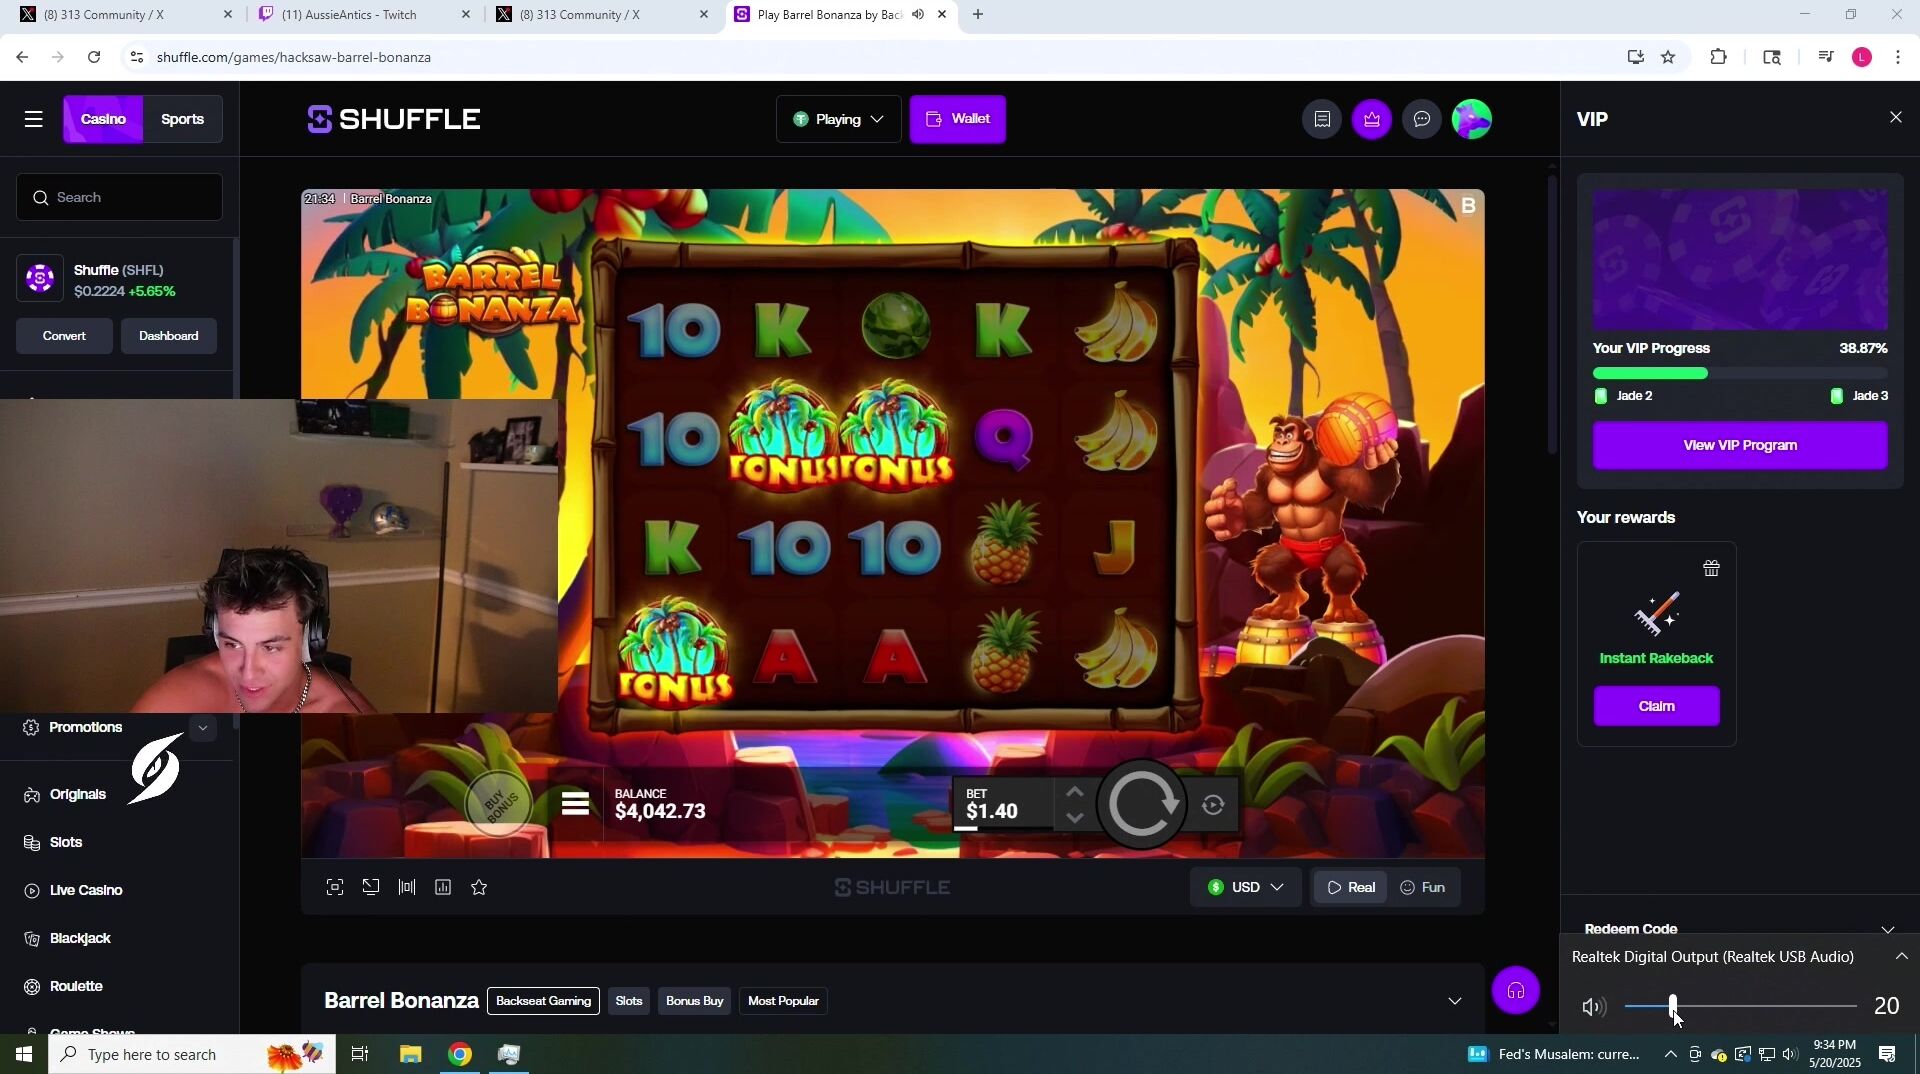This screenshot has height=1074, width=1920.
Task: Claim the Instant Rakeback reward
Action: 1656,707
